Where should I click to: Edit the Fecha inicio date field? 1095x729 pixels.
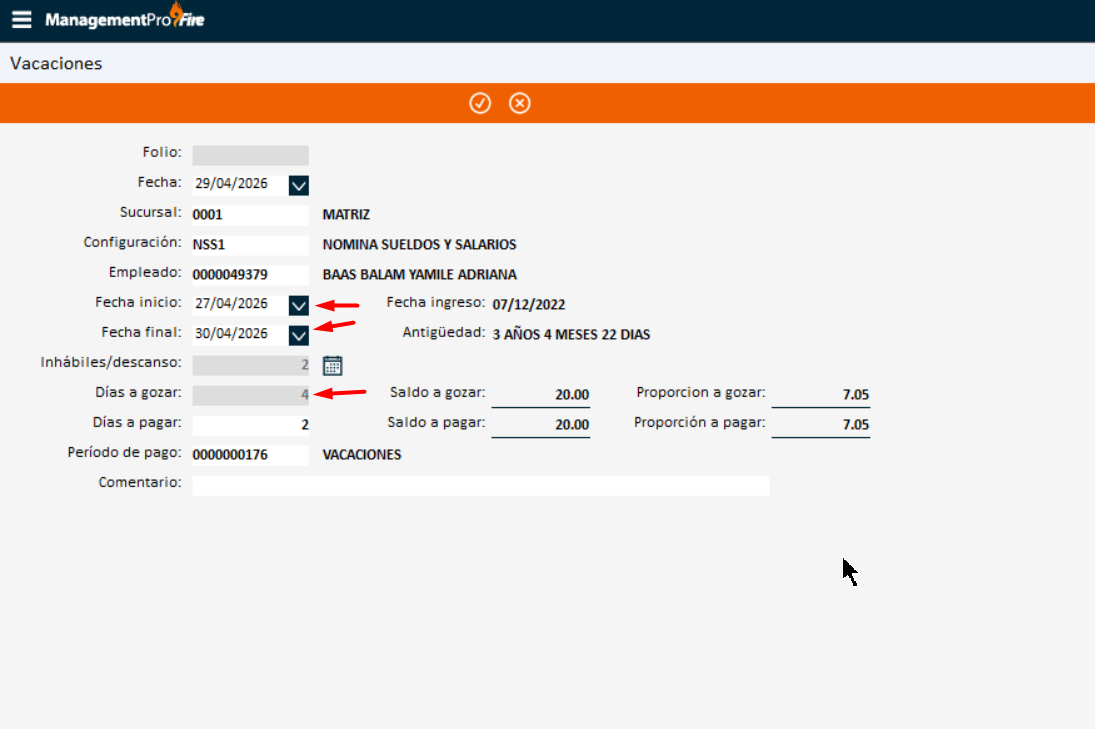[x=238, y=304]
